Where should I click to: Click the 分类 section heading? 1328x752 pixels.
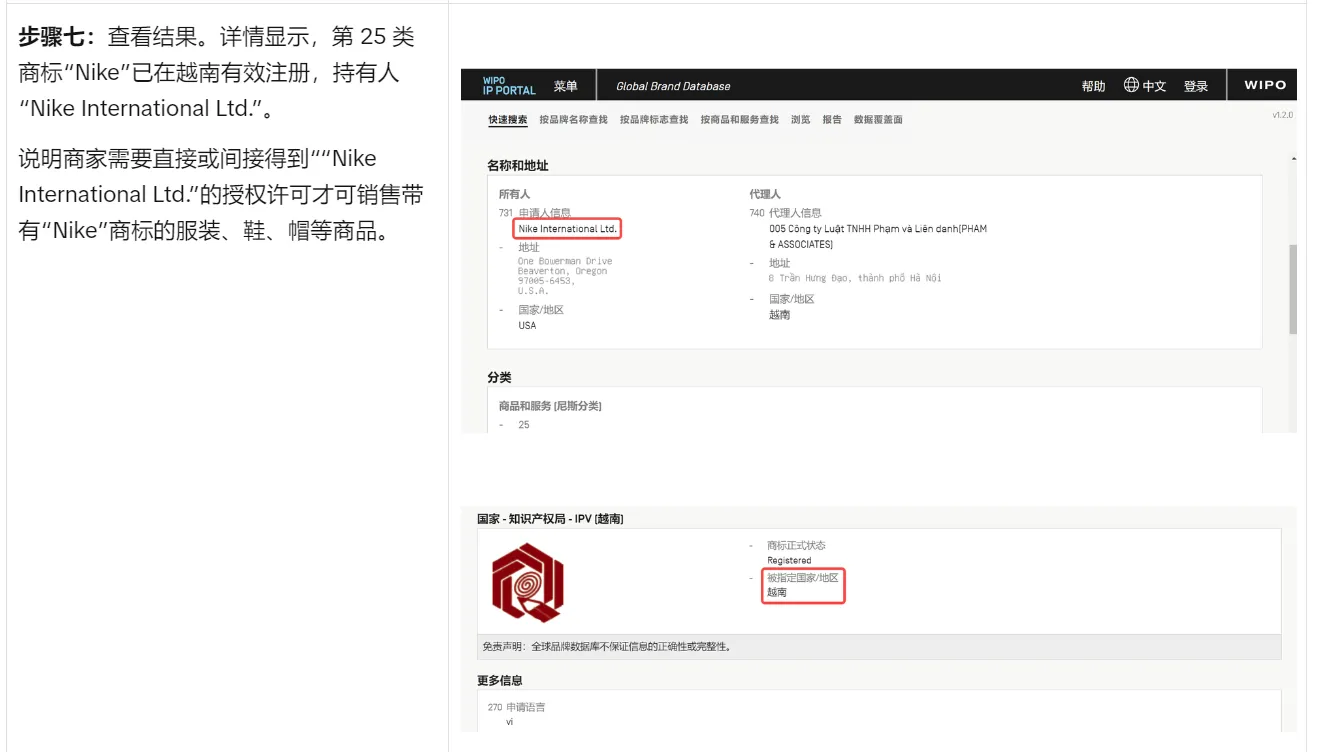point(499,377)
